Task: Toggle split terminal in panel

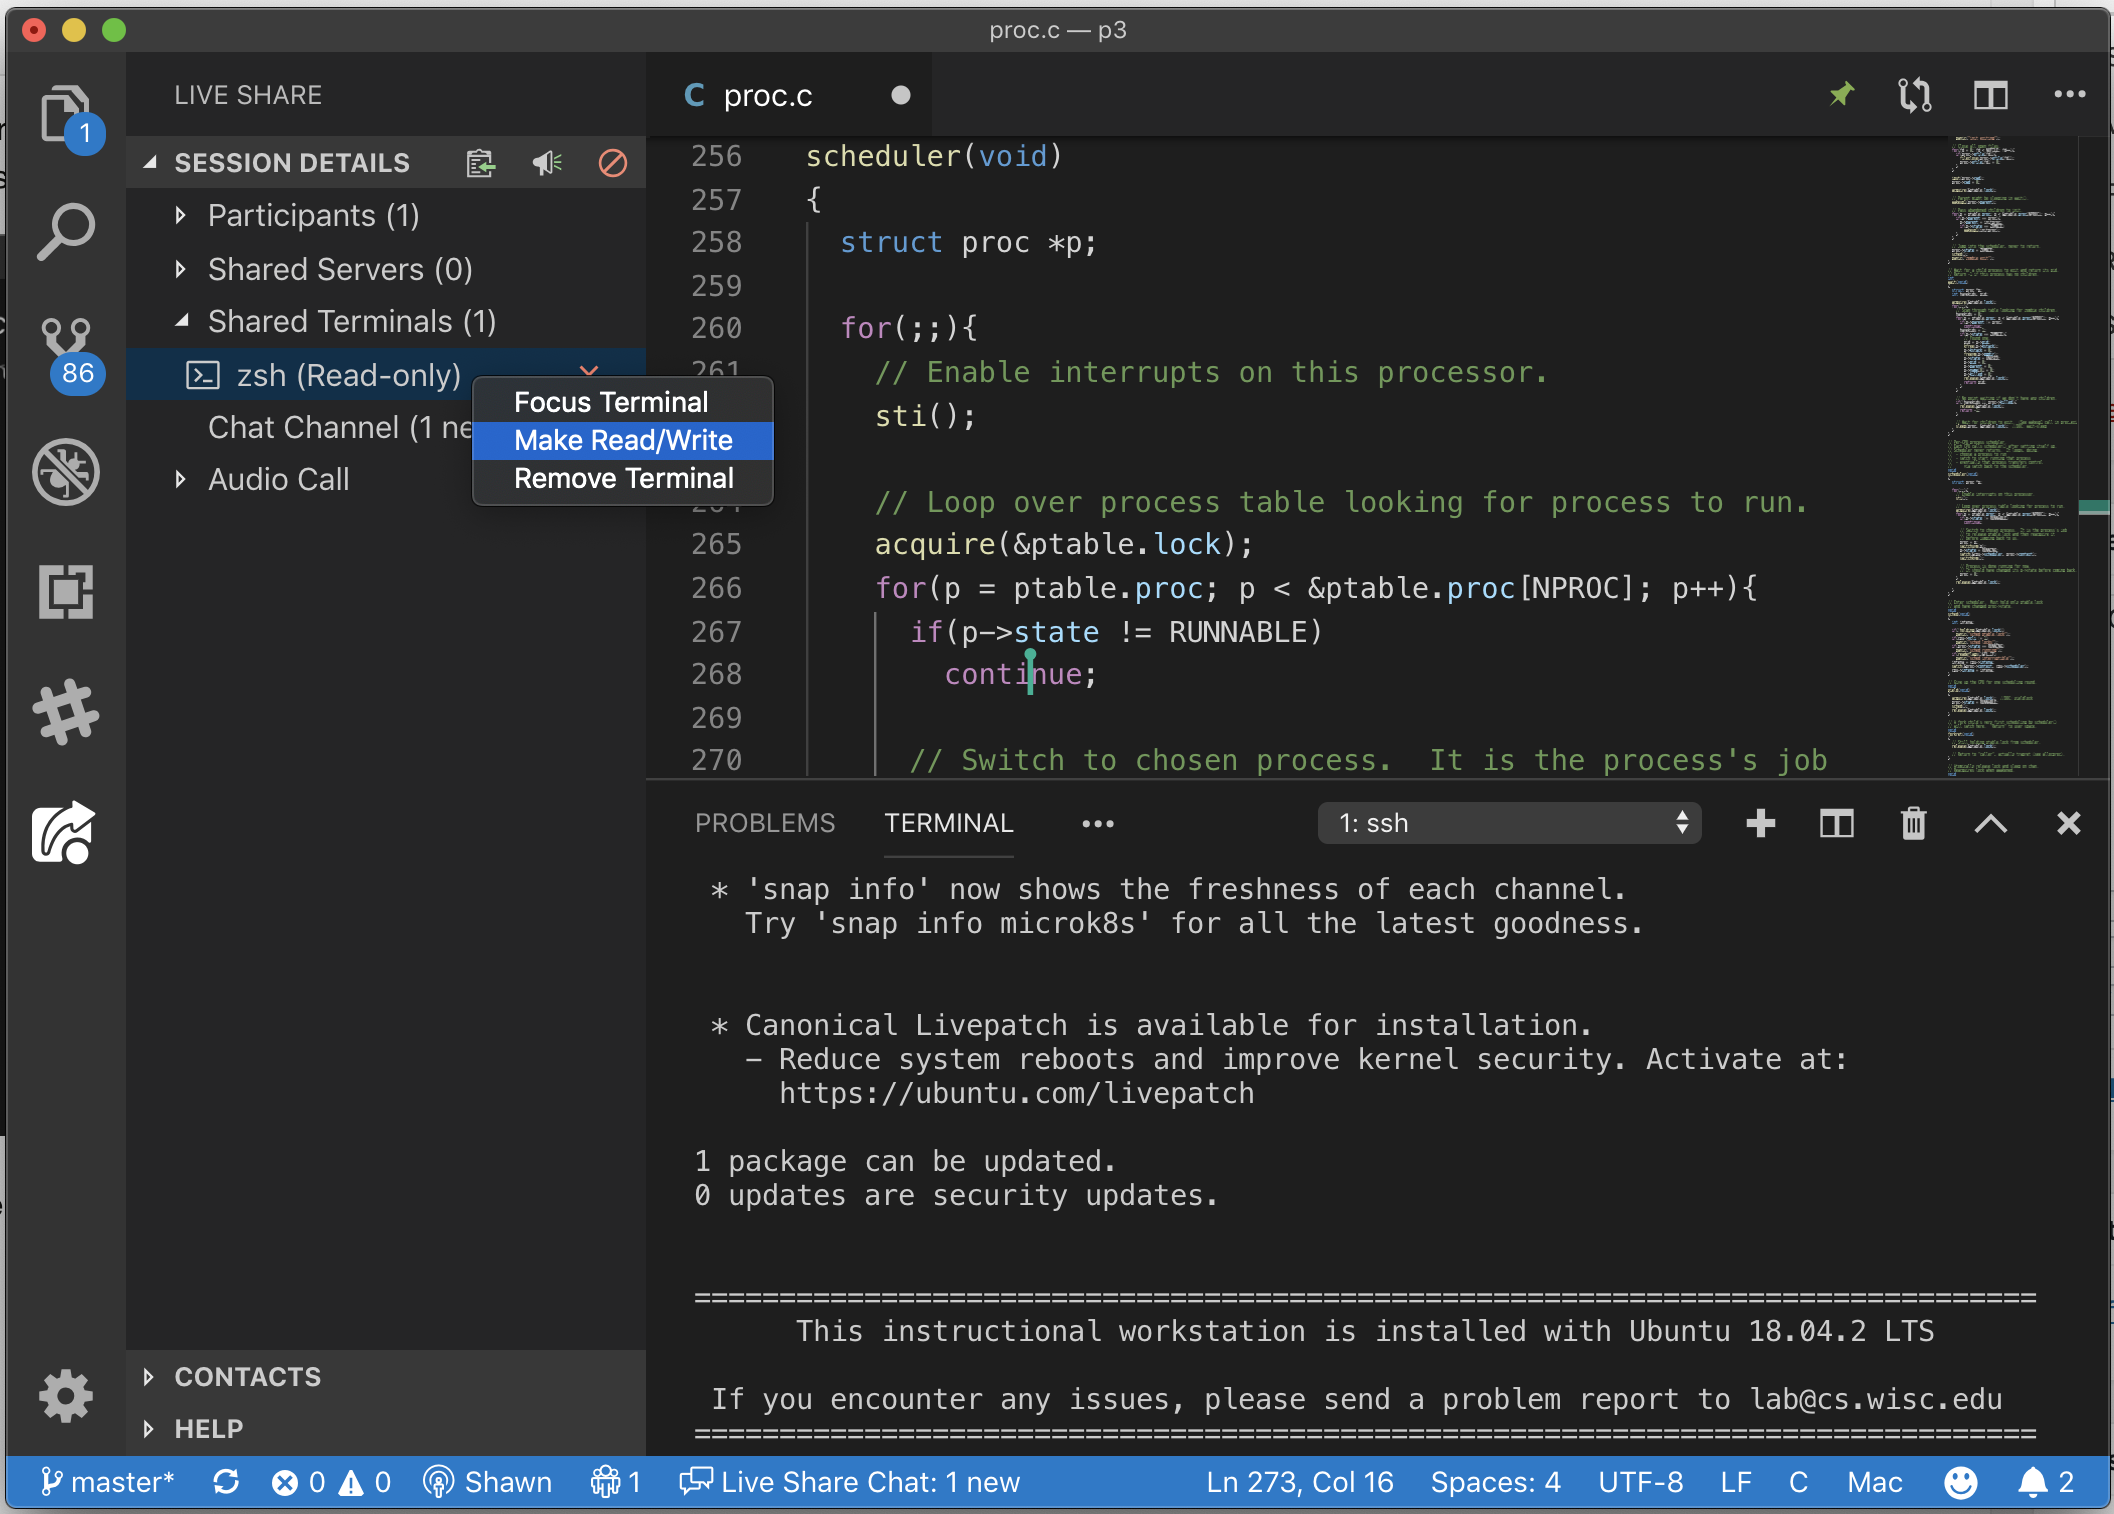Action: point(1836,823)
